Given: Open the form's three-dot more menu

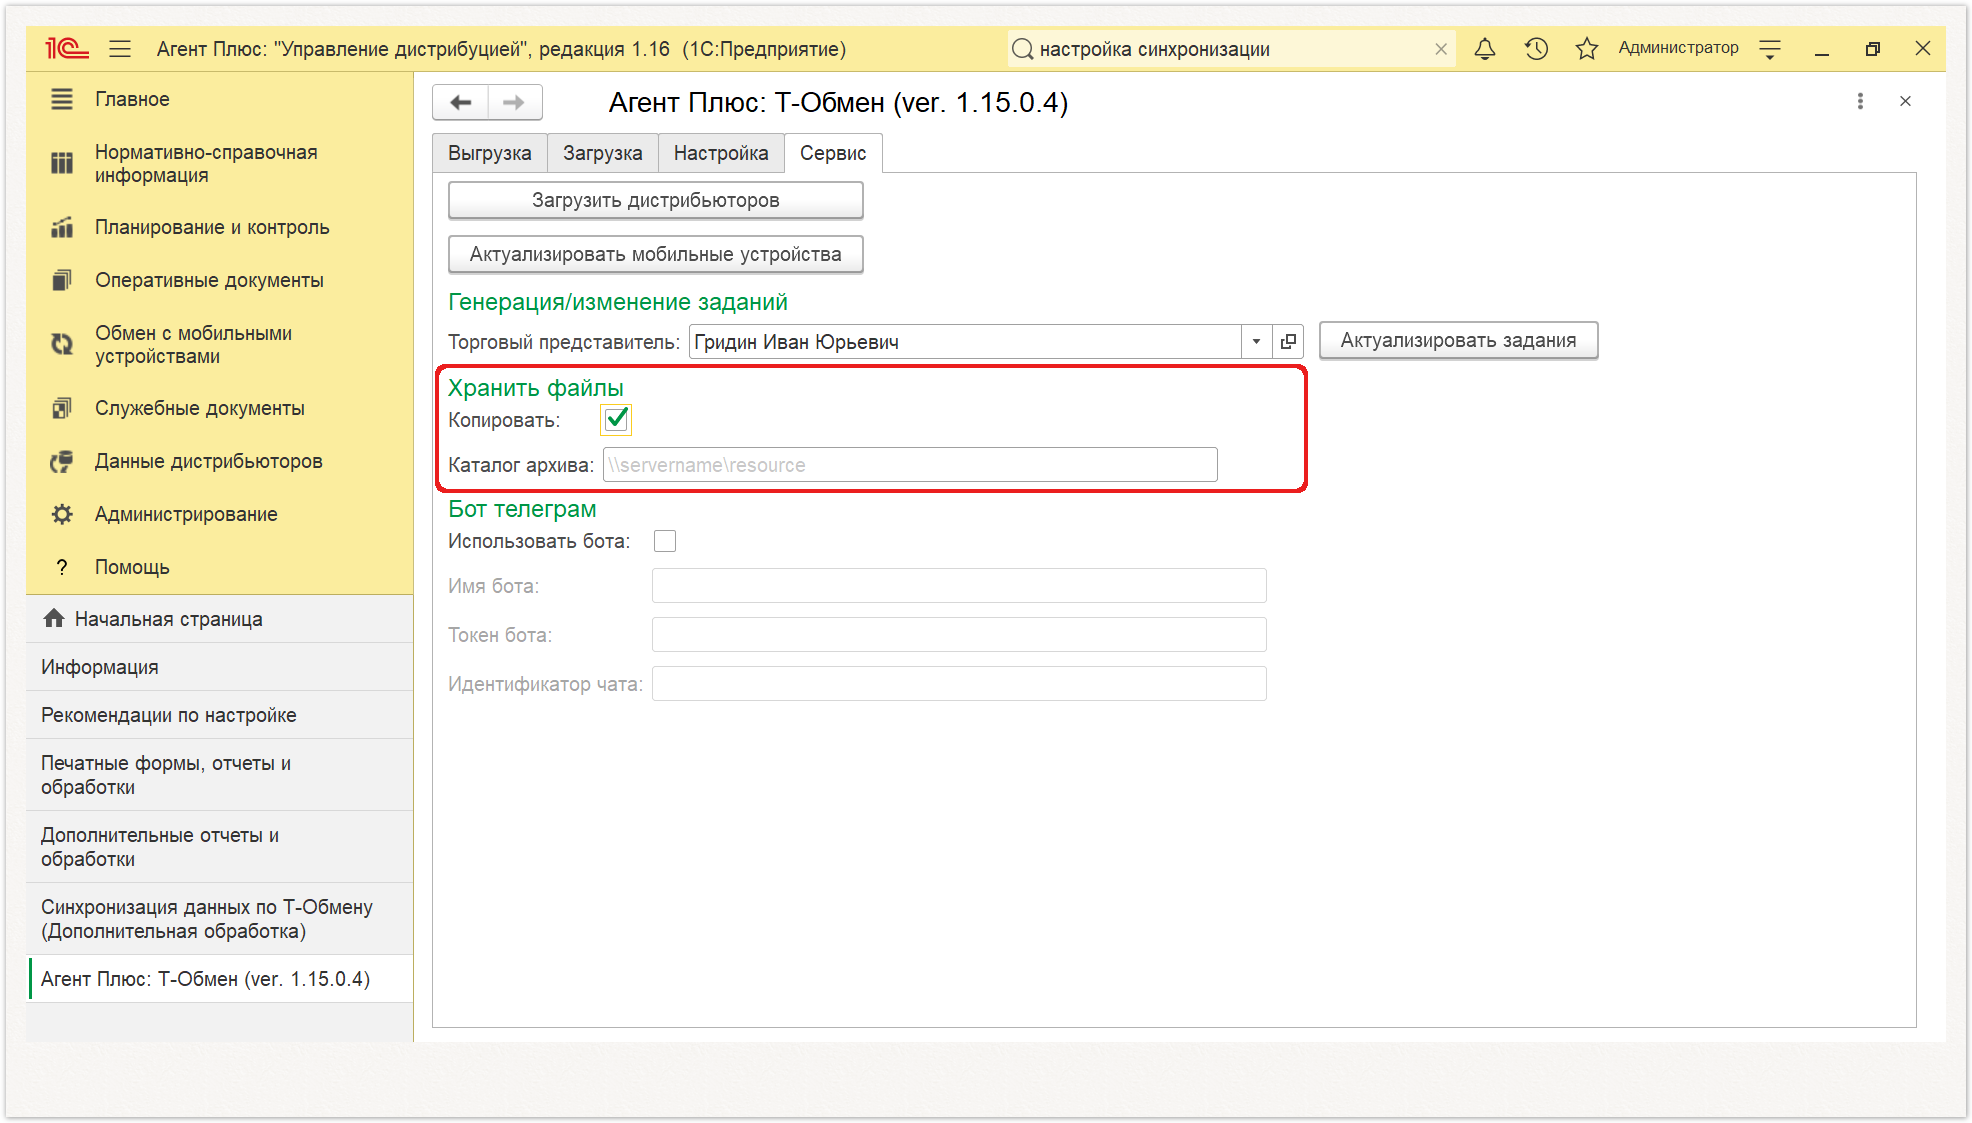Looking at the screenshot, I should [x=1860, y=101].
